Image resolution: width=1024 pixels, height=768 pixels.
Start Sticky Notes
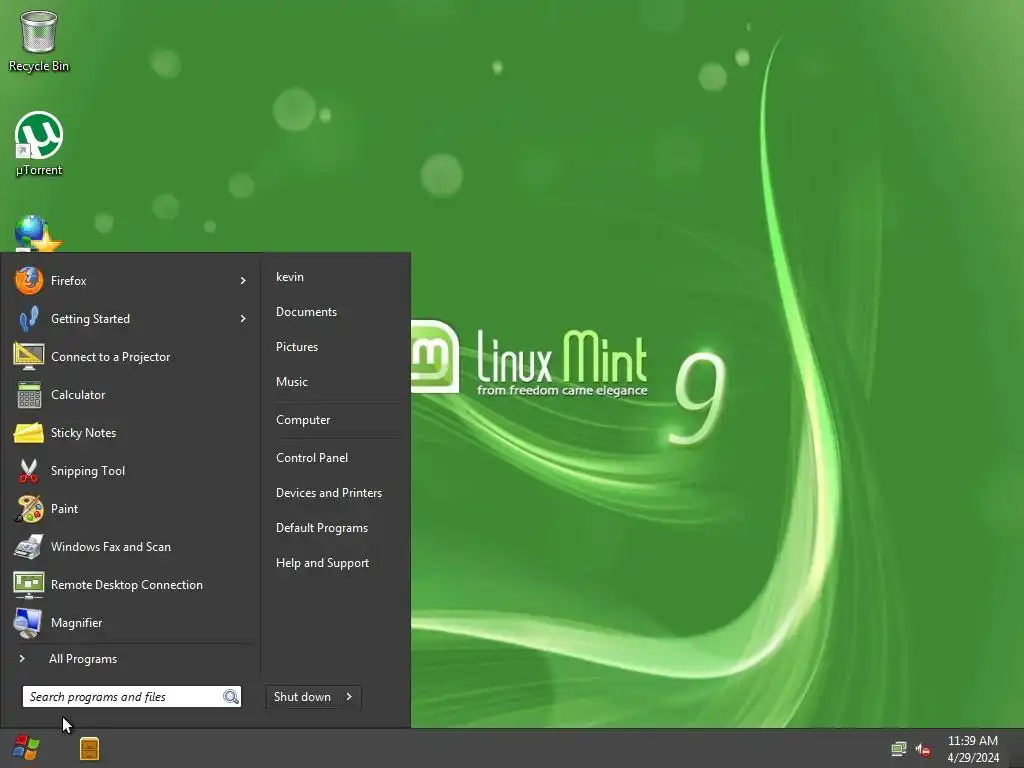coord(131,432)
